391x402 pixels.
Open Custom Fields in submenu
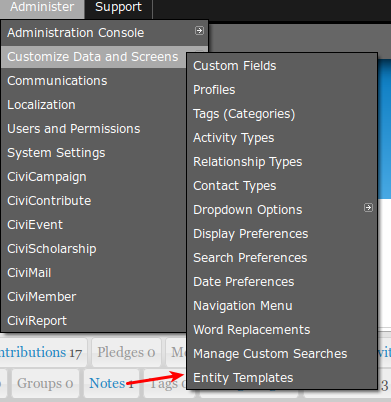[x=282, y=66]
